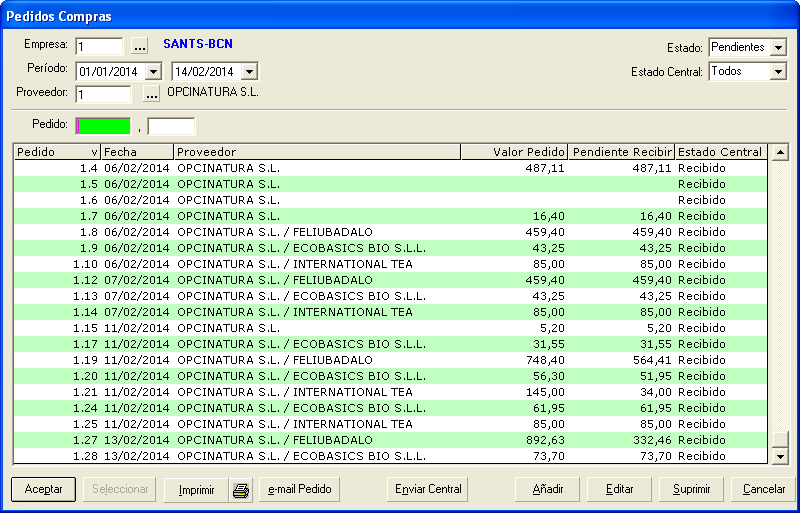
Task: Focus the second Pedido number field
Action: point(171,126)
